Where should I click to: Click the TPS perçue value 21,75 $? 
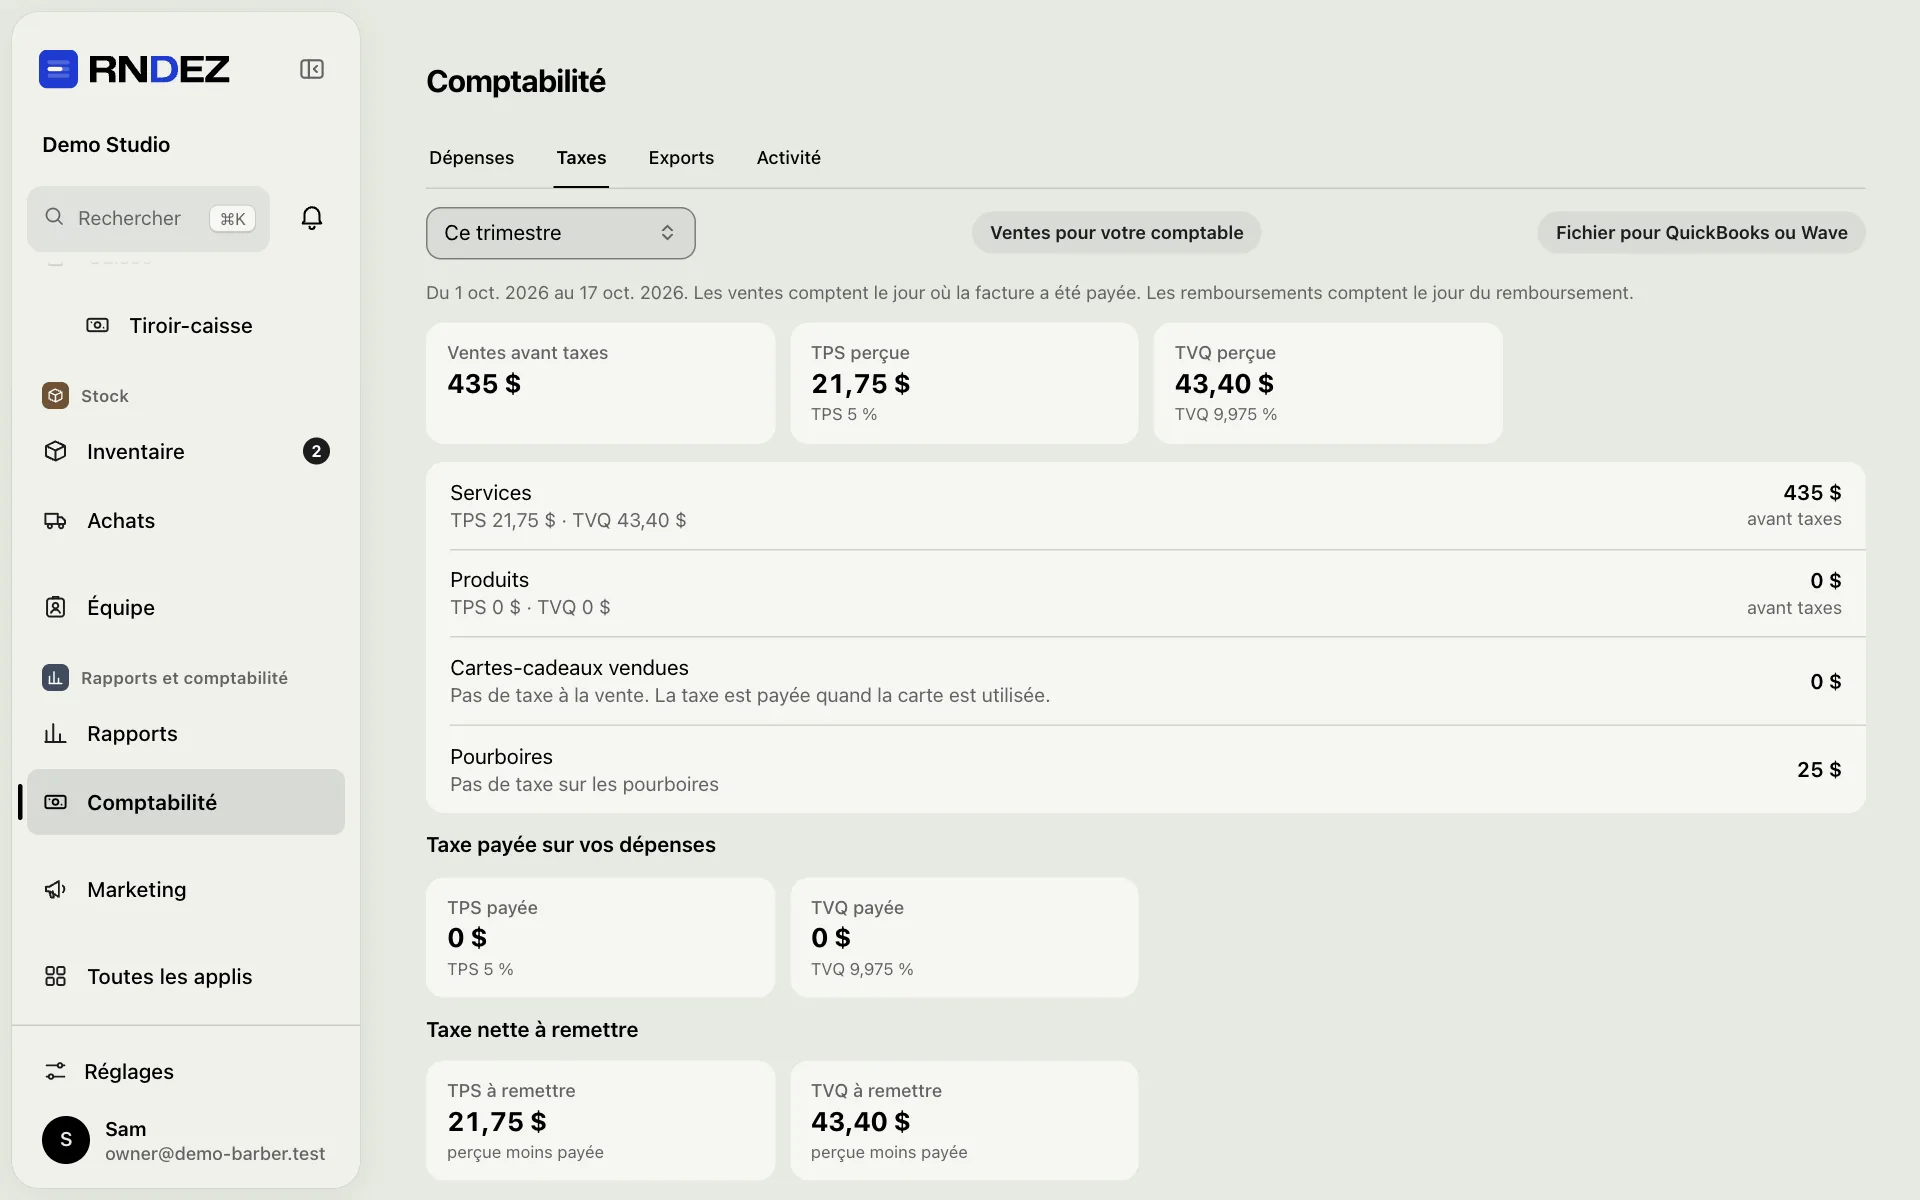(x=860, y=384)
